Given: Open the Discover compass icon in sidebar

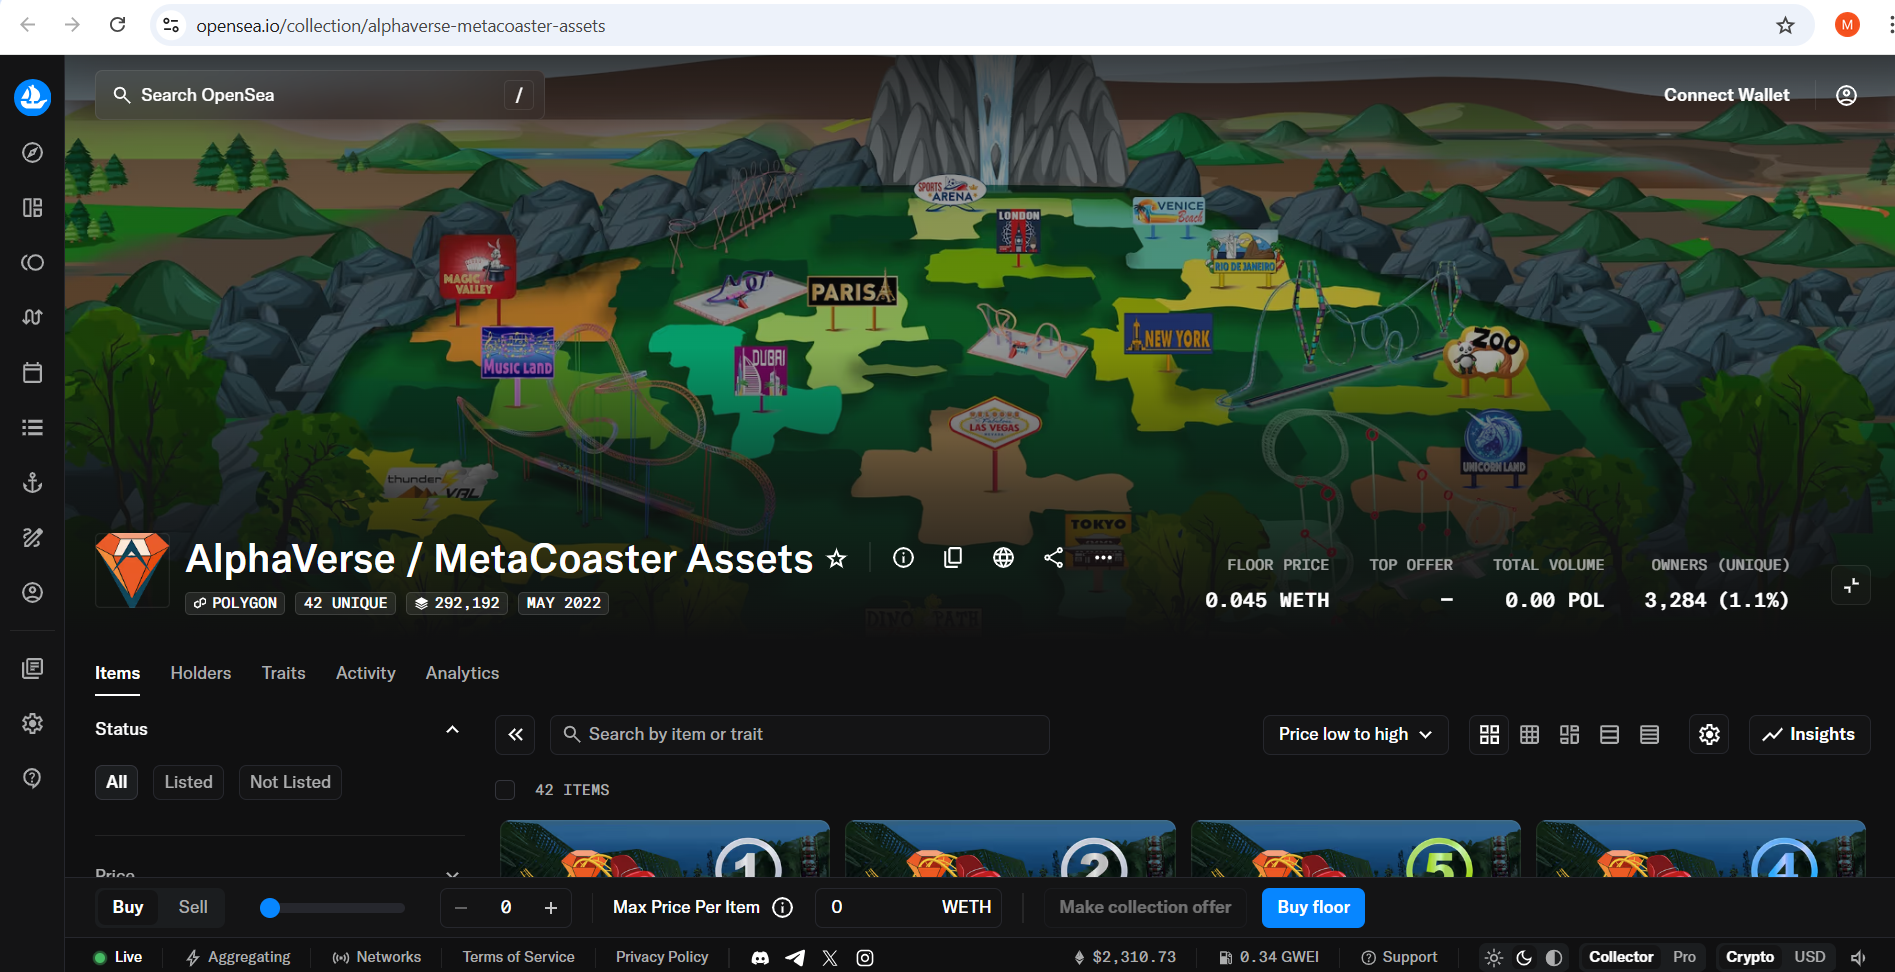Looking at the screenshot, I should tap(32, 152).
